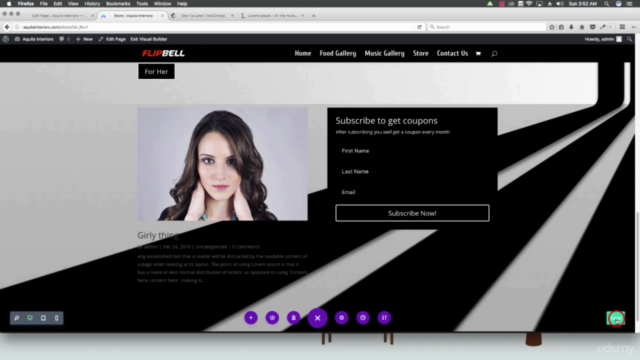Image resolution: width=640 pixels, height=360 pixels.
Task: Open Firefox History menu
Action: tap(92, 4)
